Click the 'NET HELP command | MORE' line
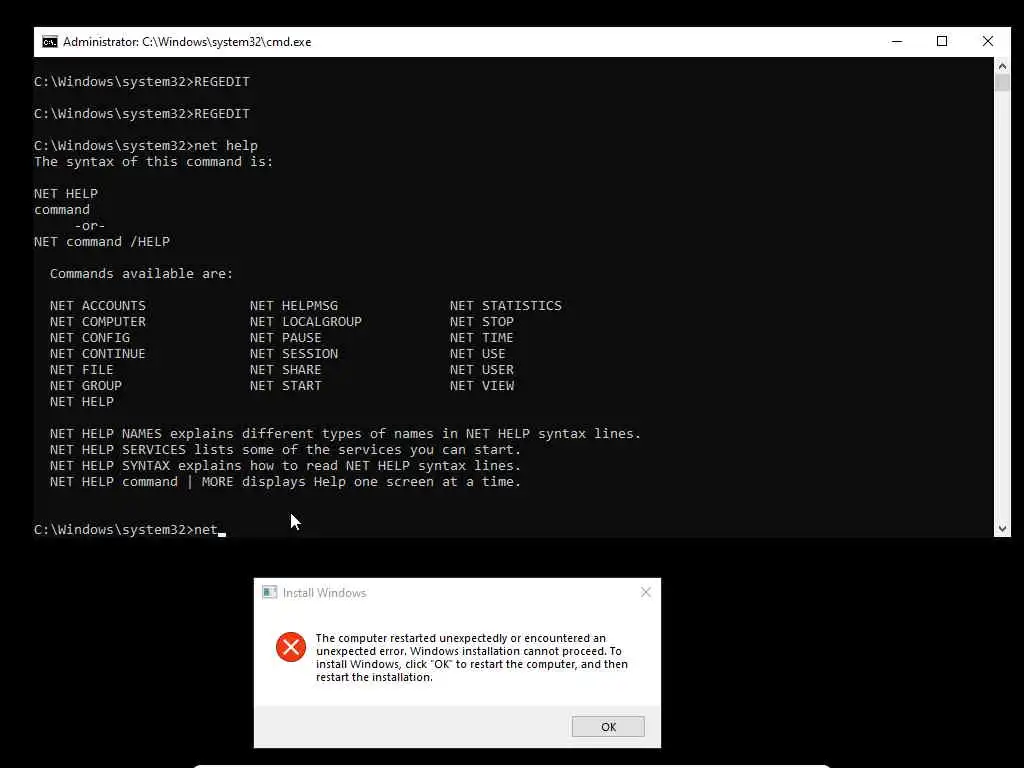This screenshot has height=768, width=1024. (x=285, y=482)
